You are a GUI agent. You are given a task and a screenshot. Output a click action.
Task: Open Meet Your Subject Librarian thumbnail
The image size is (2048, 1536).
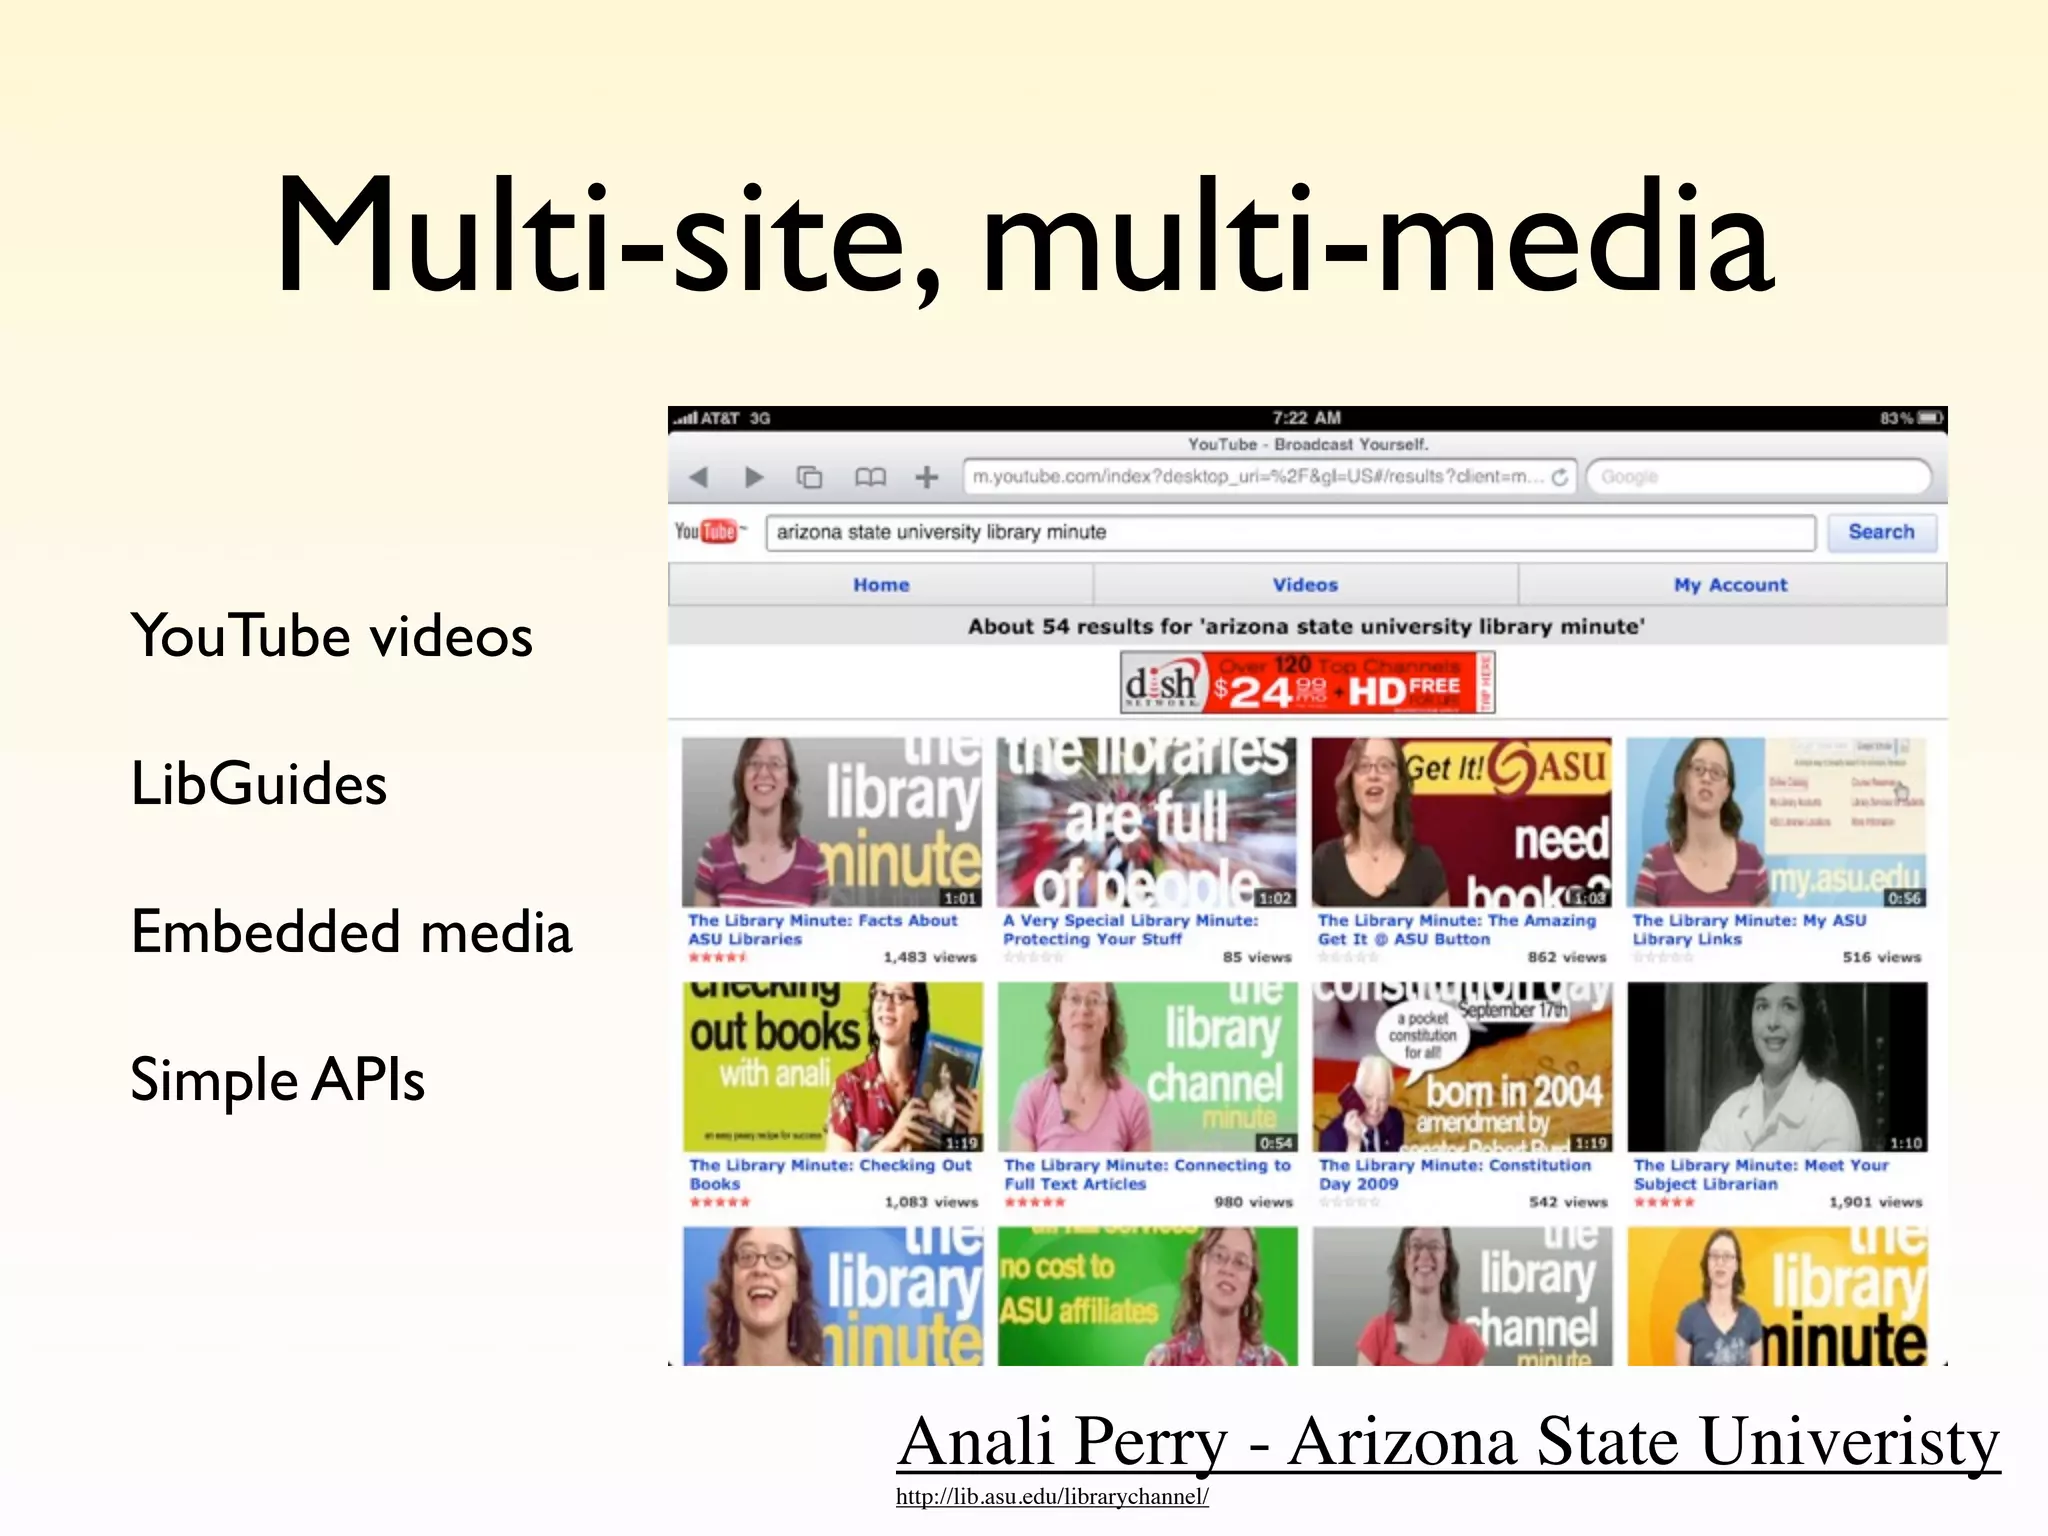coord(1777,1067)
